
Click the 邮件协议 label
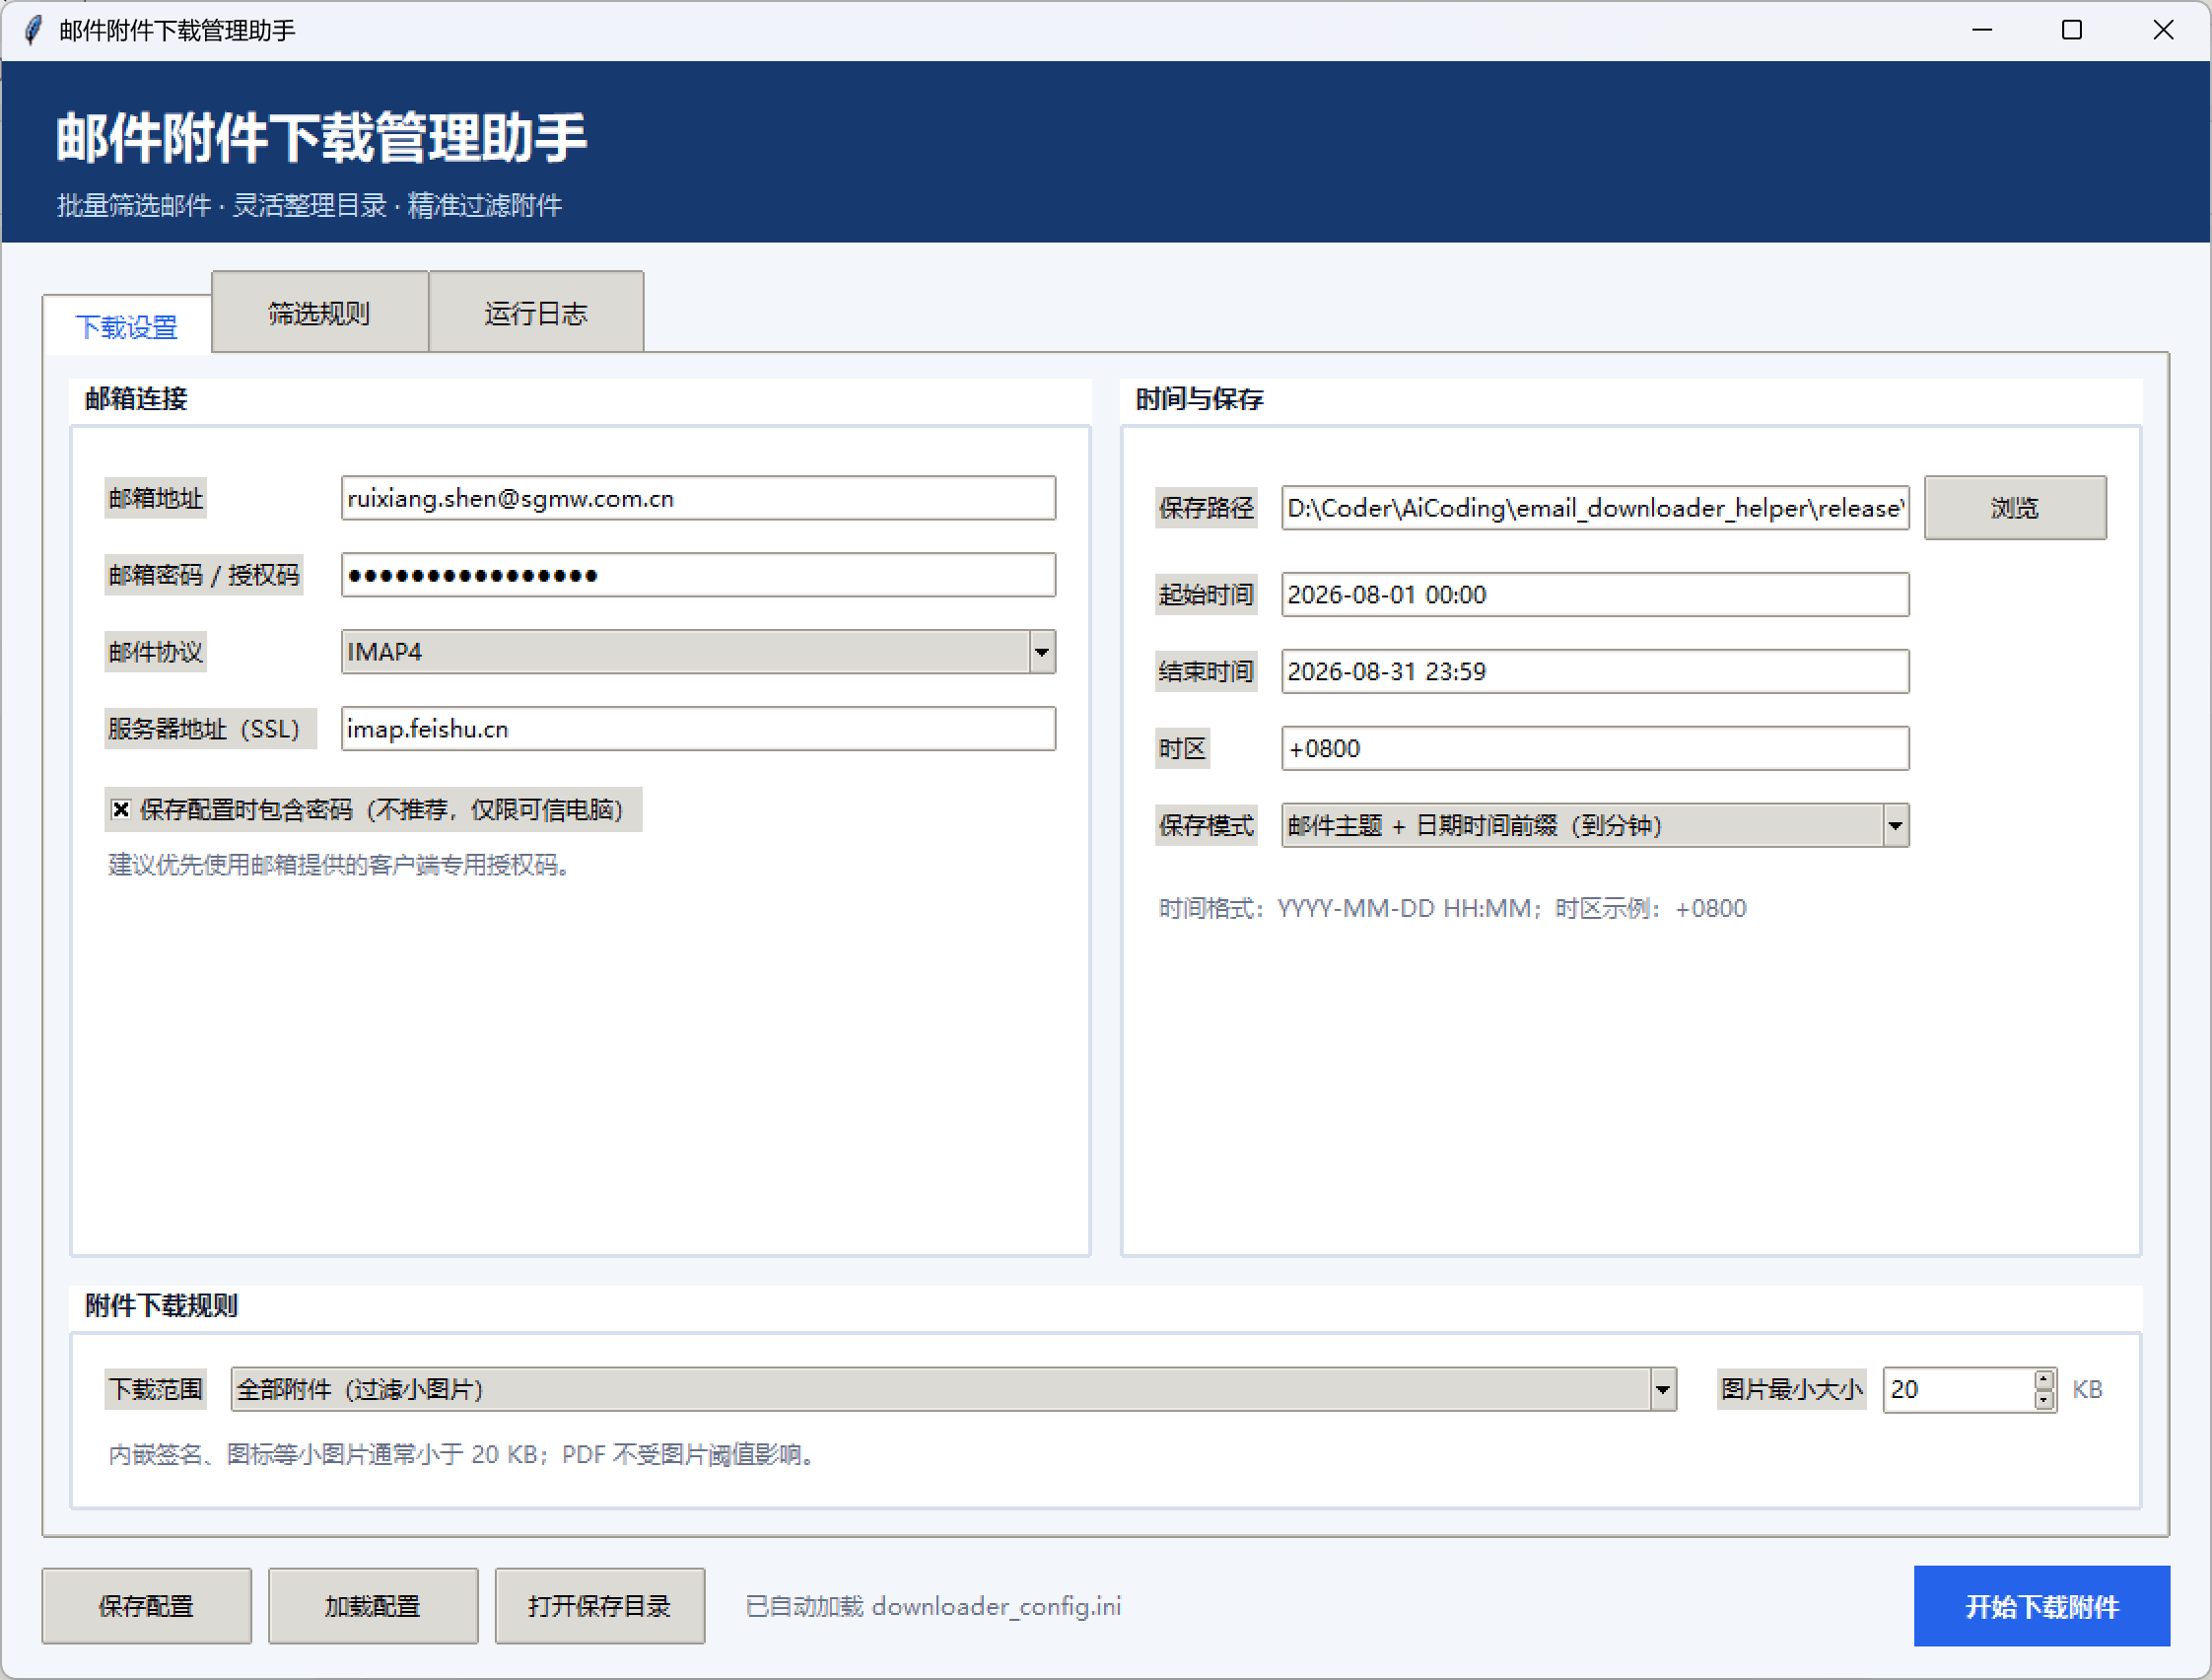(x=156, y=652)
